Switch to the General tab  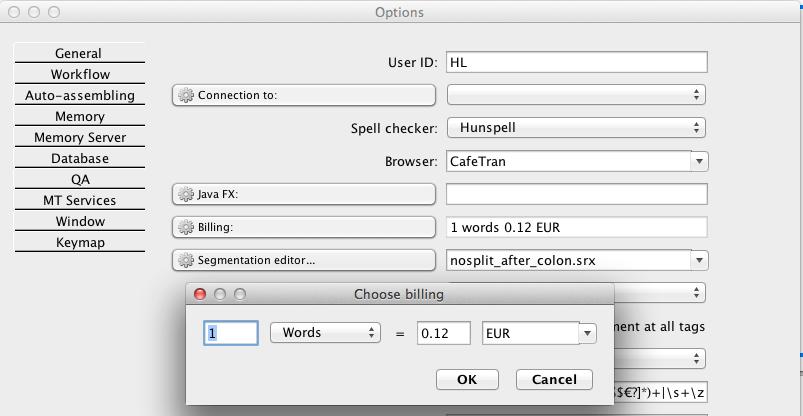(79, 53)
